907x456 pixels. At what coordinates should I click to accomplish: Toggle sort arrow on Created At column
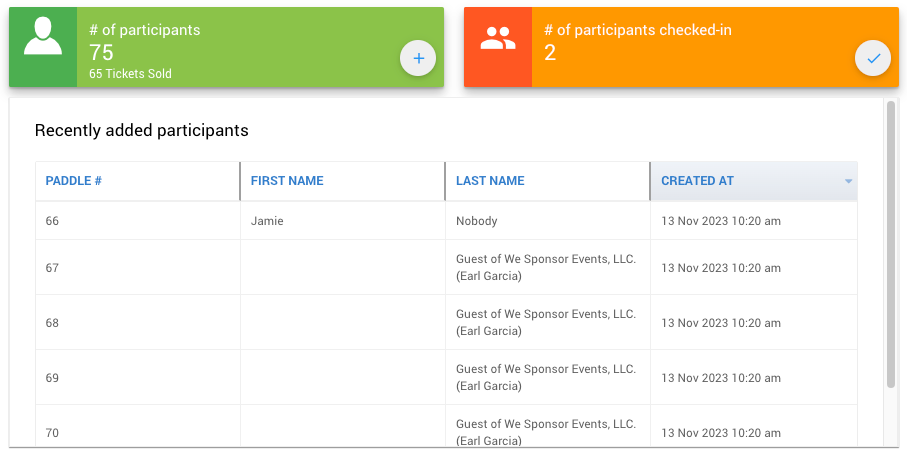coord(848,182)
